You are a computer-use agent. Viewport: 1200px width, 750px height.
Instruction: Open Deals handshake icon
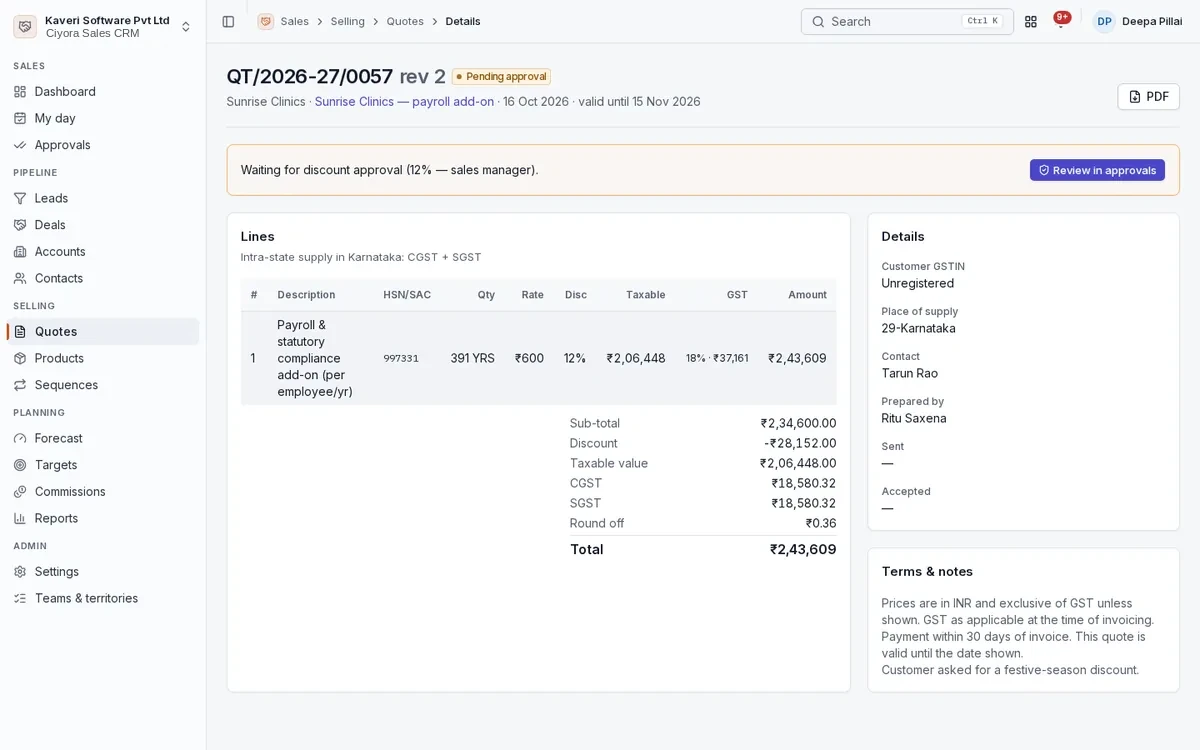point(20,225)
